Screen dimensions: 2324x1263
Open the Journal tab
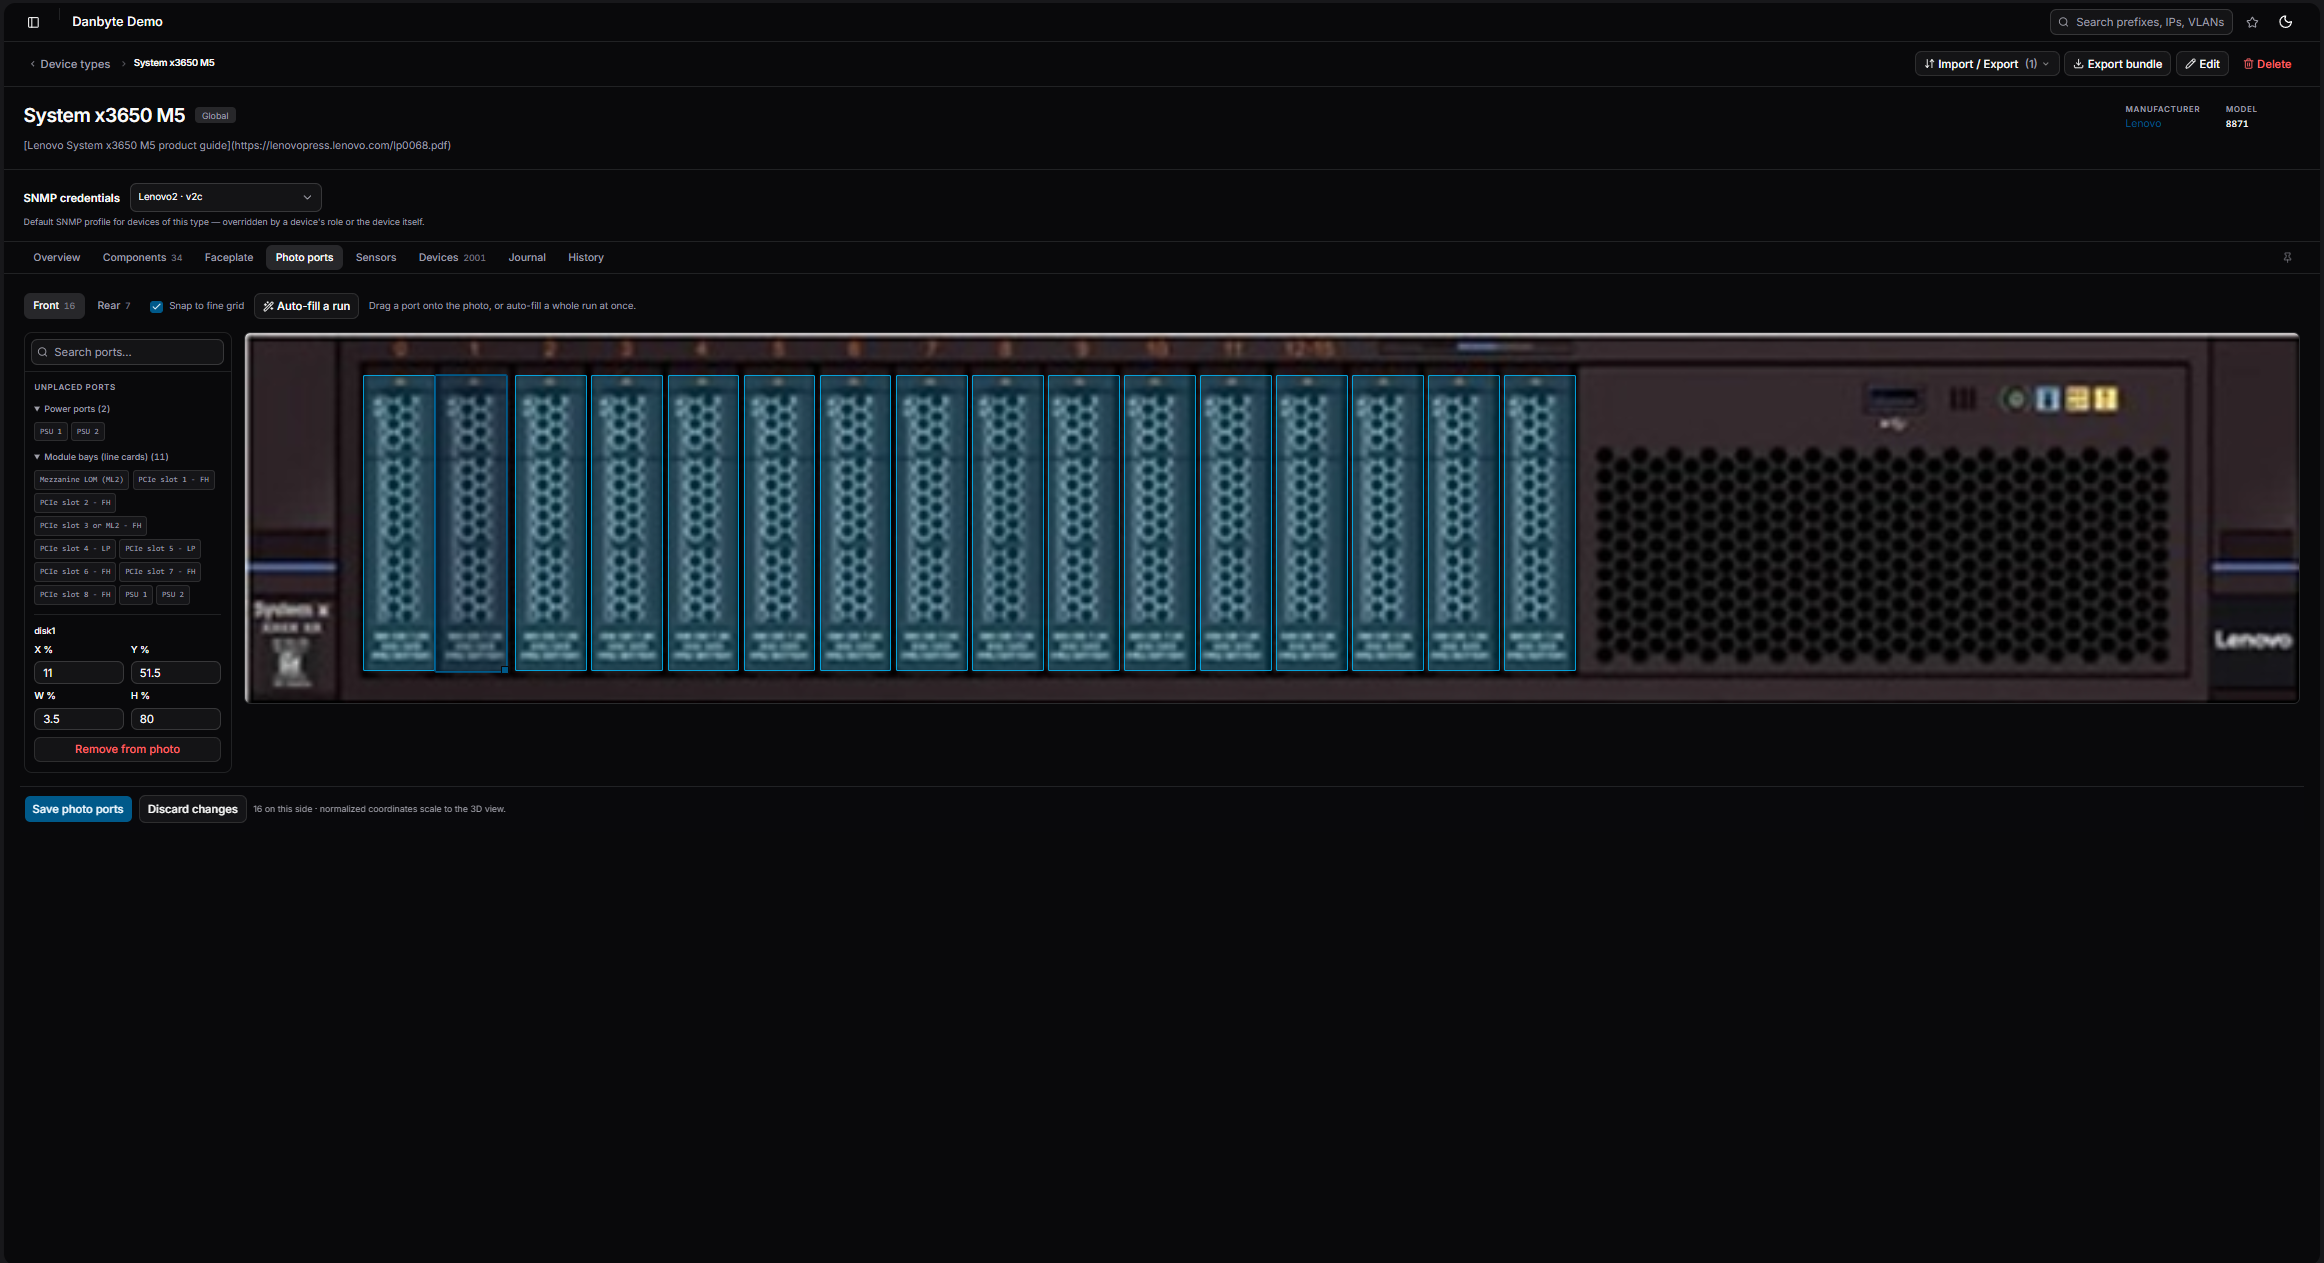(x=527, y=258)
